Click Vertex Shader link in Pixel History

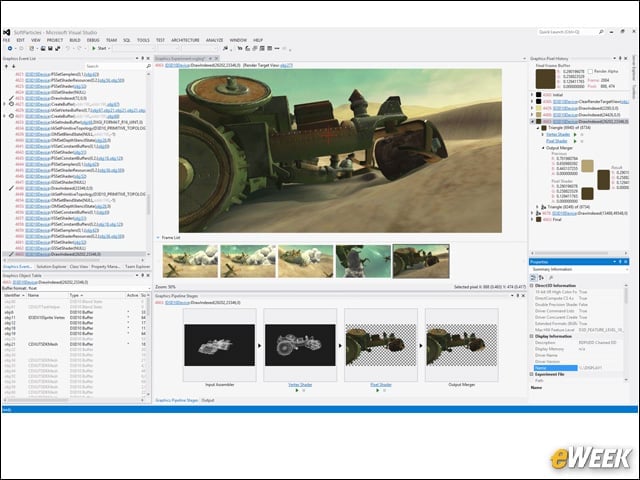tap(558, 134)
